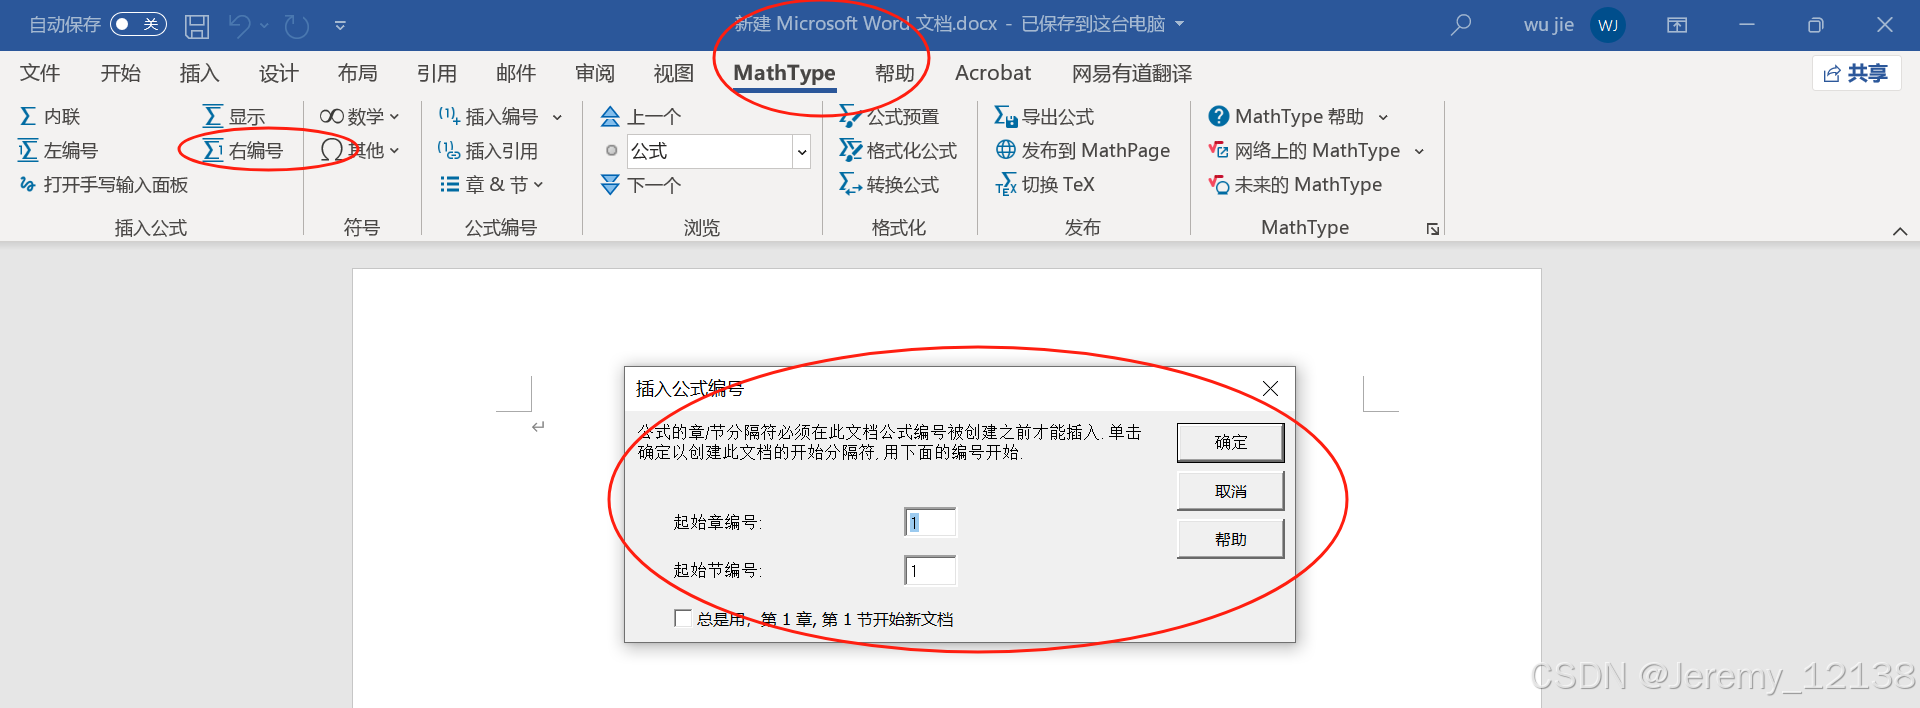Screen dimensions: 1920x708
Task: Switch to the Insert (插入) tab
Action: tap(199, 73)
